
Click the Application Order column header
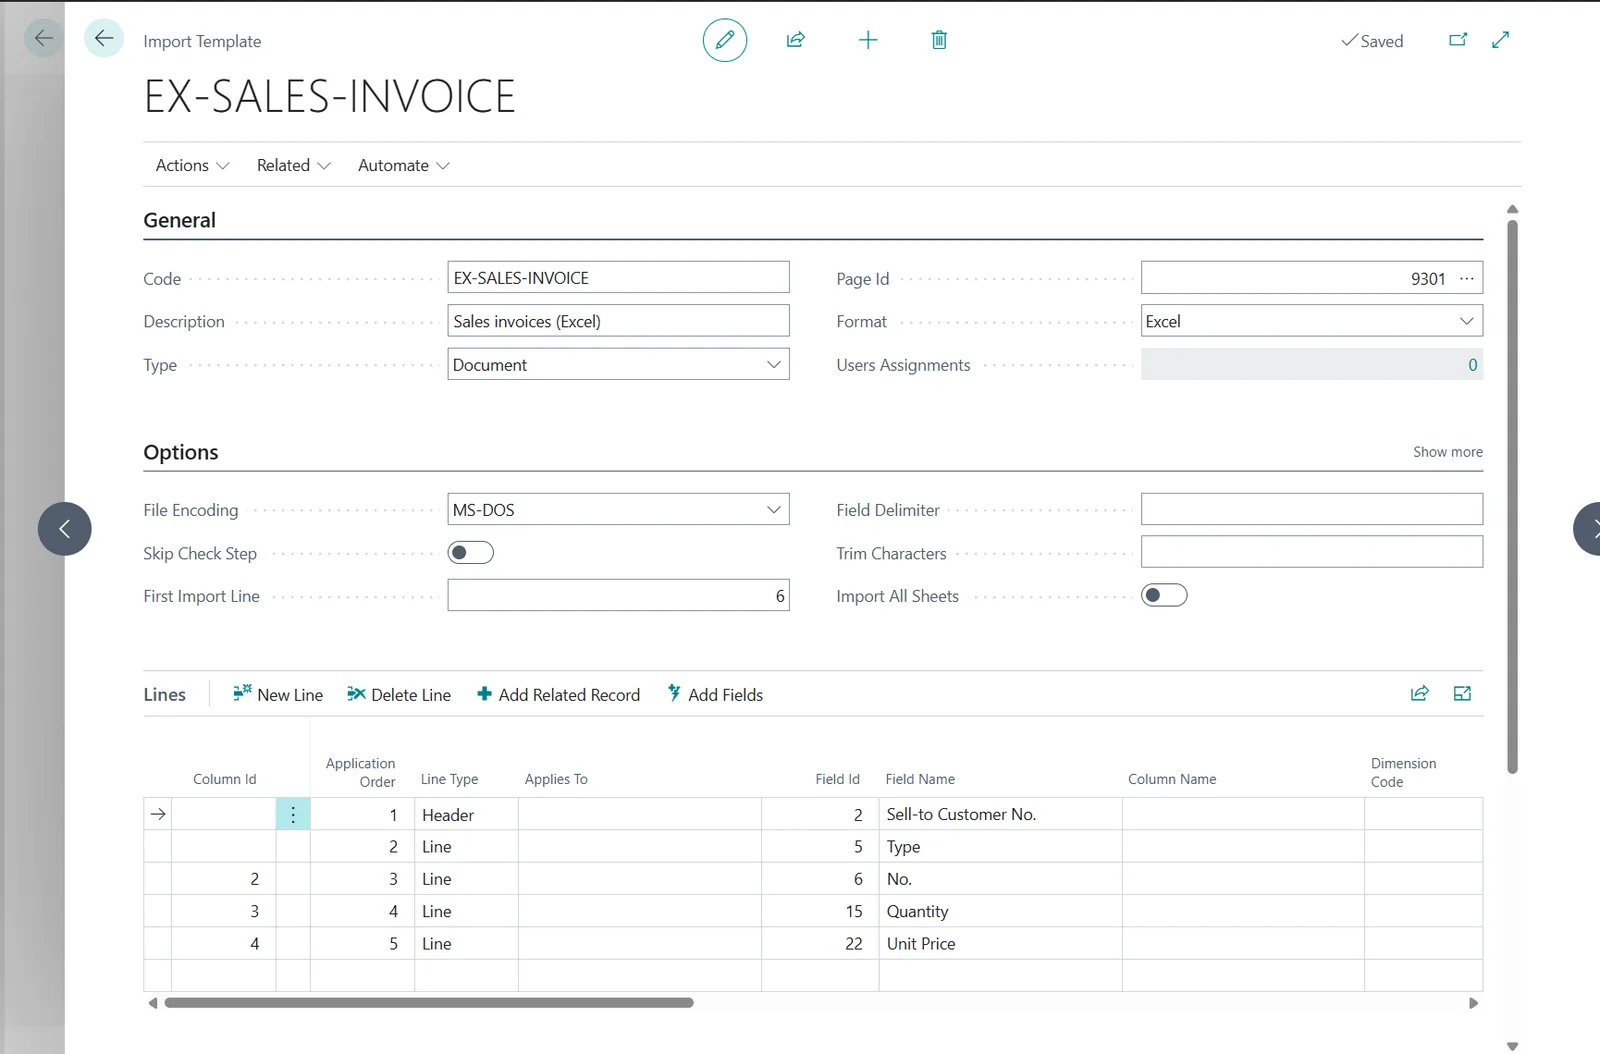[x=360, y=772]
